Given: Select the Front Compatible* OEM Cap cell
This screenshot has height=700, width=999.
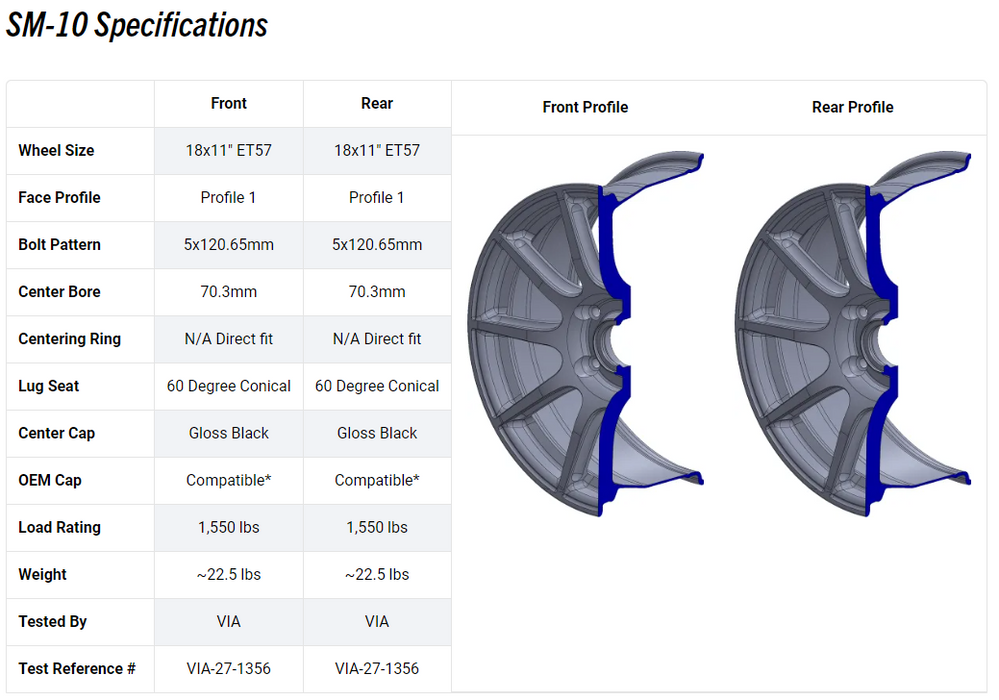Looking at the screenshot, I should click(x=229, y=480).
